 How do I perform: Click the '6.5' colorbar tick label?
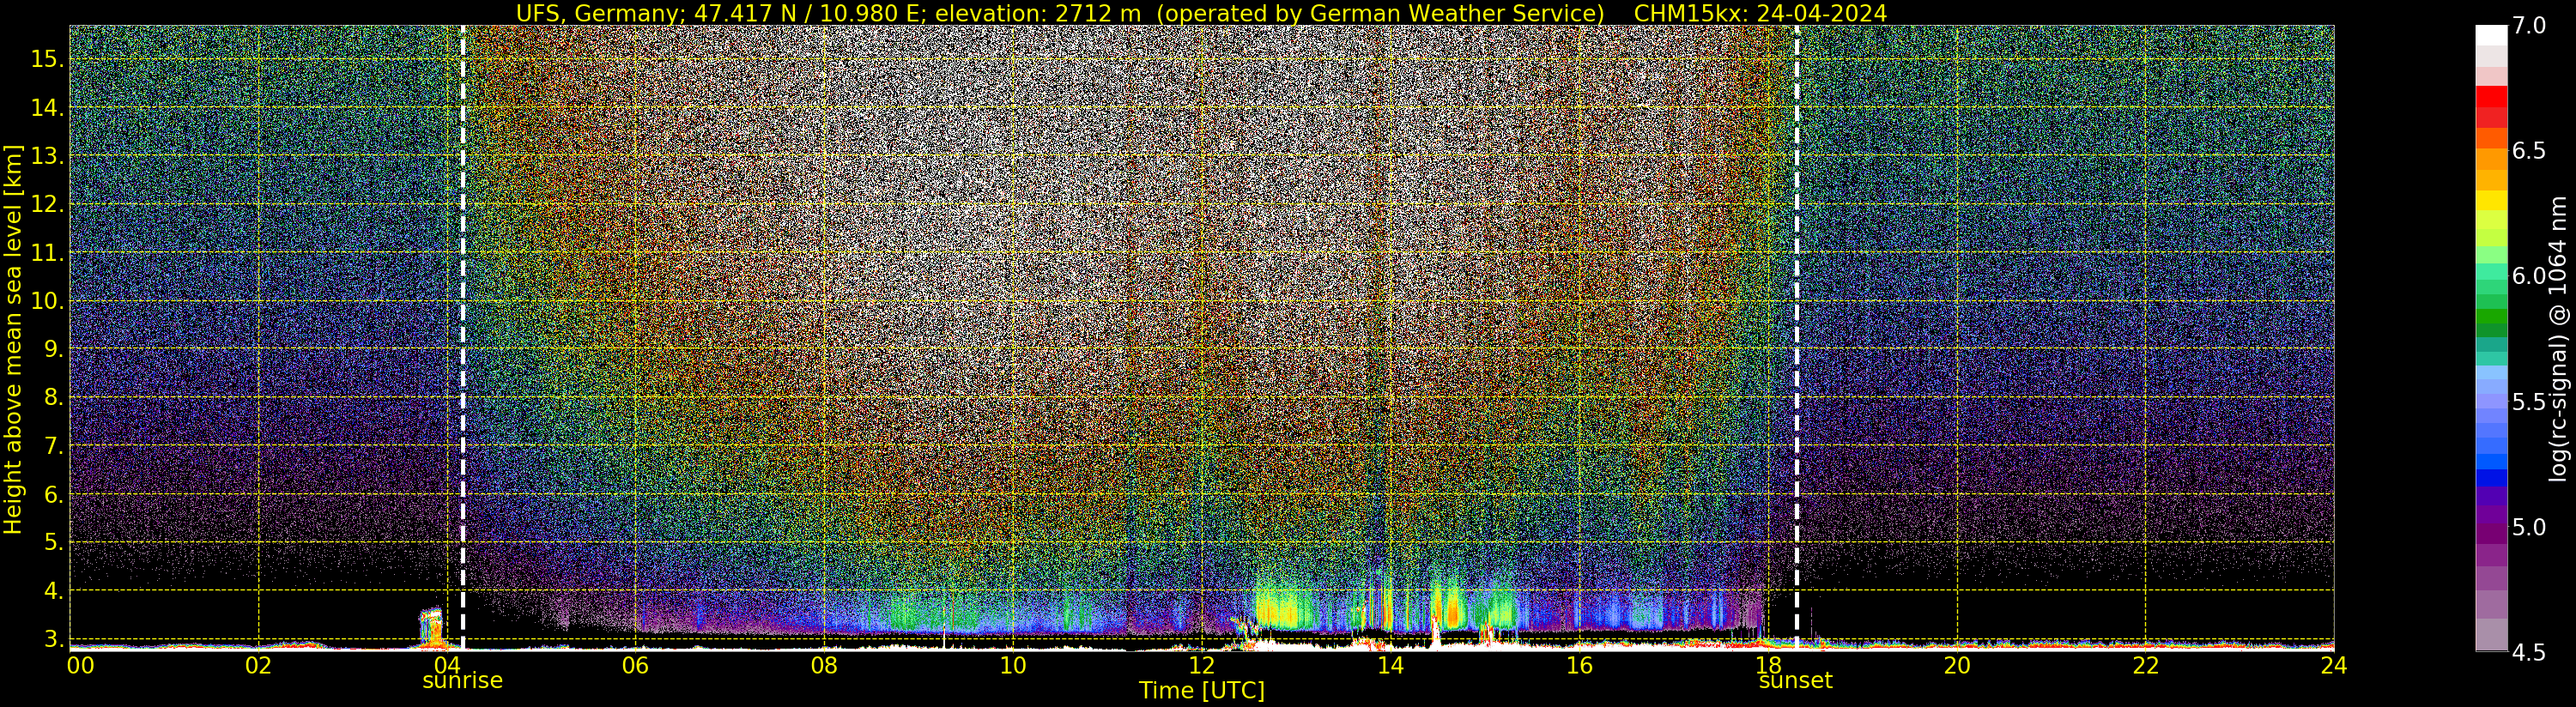[2529, 151]
